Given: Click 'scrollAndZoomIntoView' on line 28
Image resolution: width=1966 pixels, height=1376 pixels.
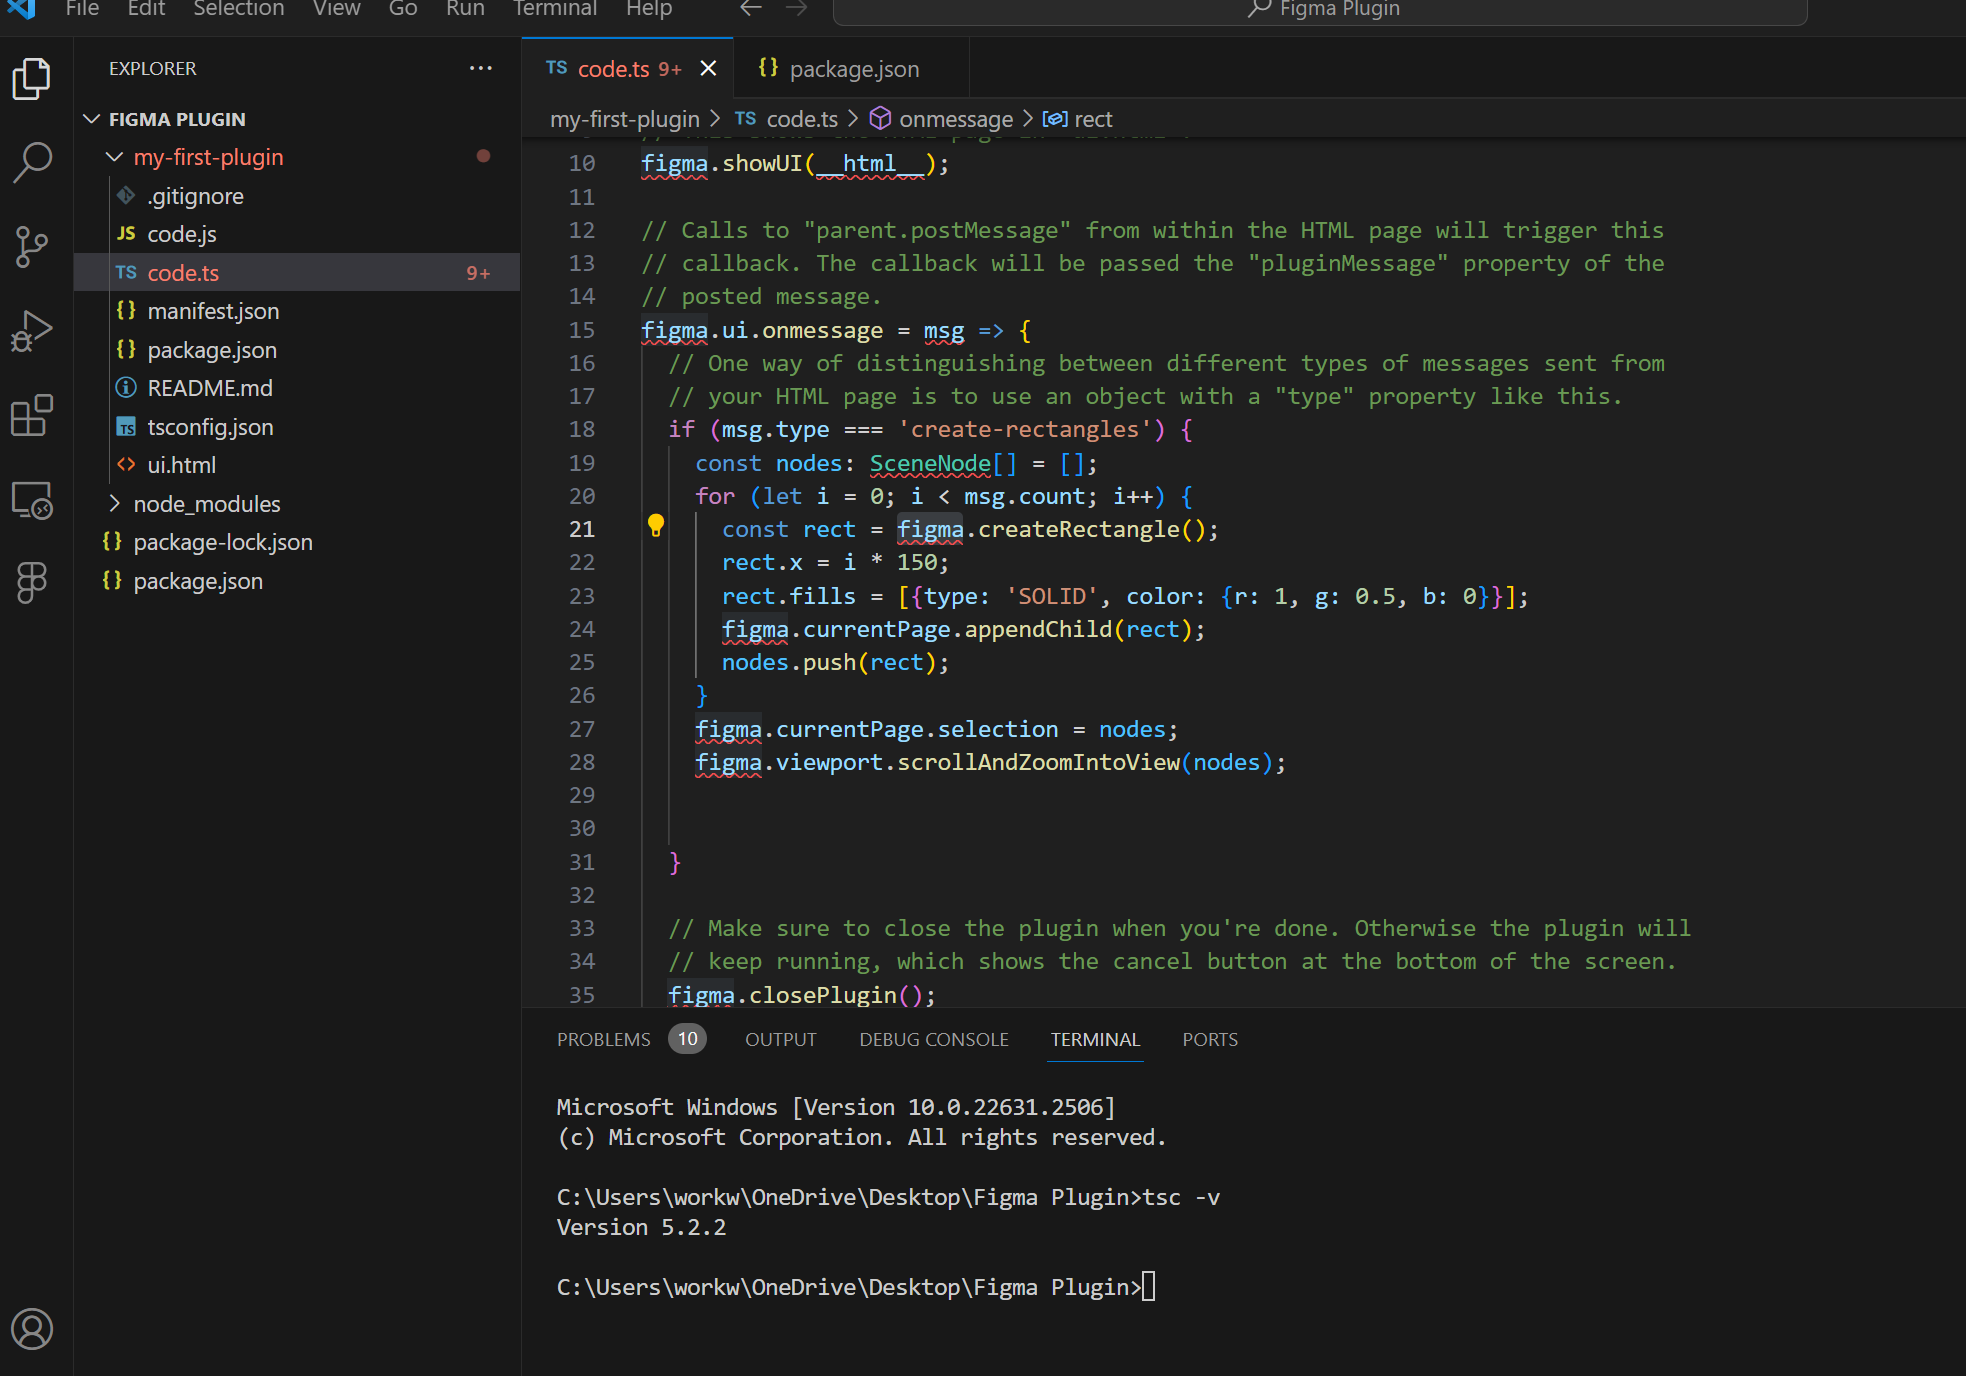Looking at the screenshot, I should tap(1038, 762).
